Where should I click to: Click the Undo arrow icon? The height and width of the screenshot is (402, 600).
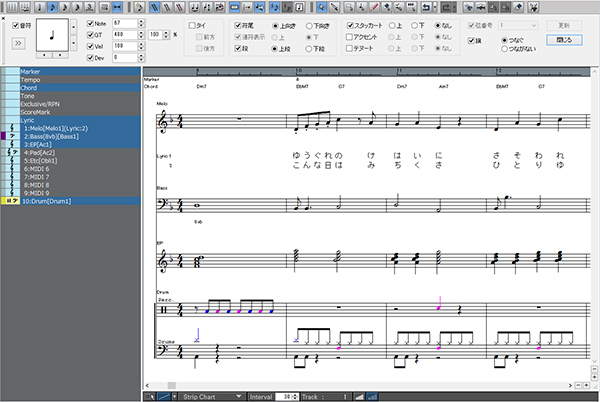(426, 7)
